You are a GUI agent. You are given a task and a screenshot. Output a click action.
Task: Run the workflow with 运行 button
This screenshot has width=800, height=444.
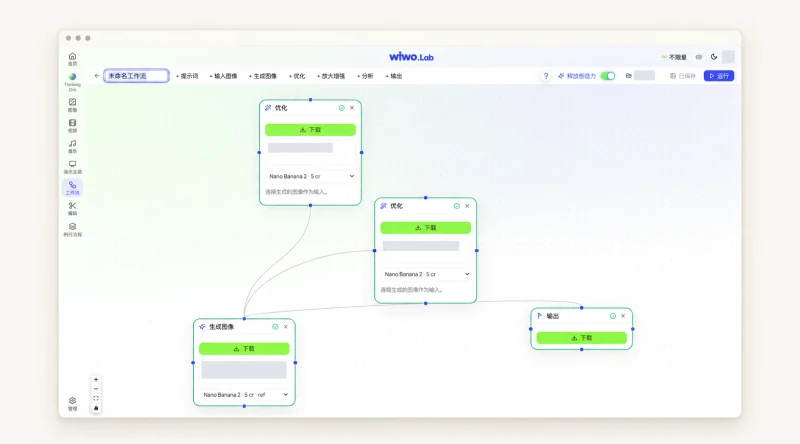pyautogui.click(x=719, y=76)
